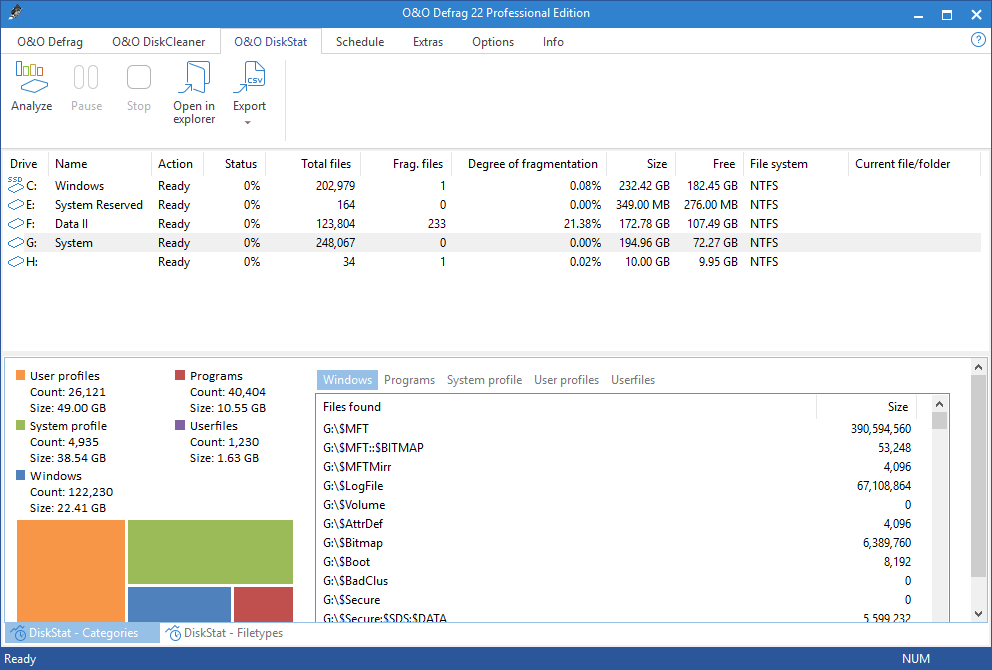992x670 pixels.
Task: Click the orange User profiles legend swatch
Action: (20, 375)
